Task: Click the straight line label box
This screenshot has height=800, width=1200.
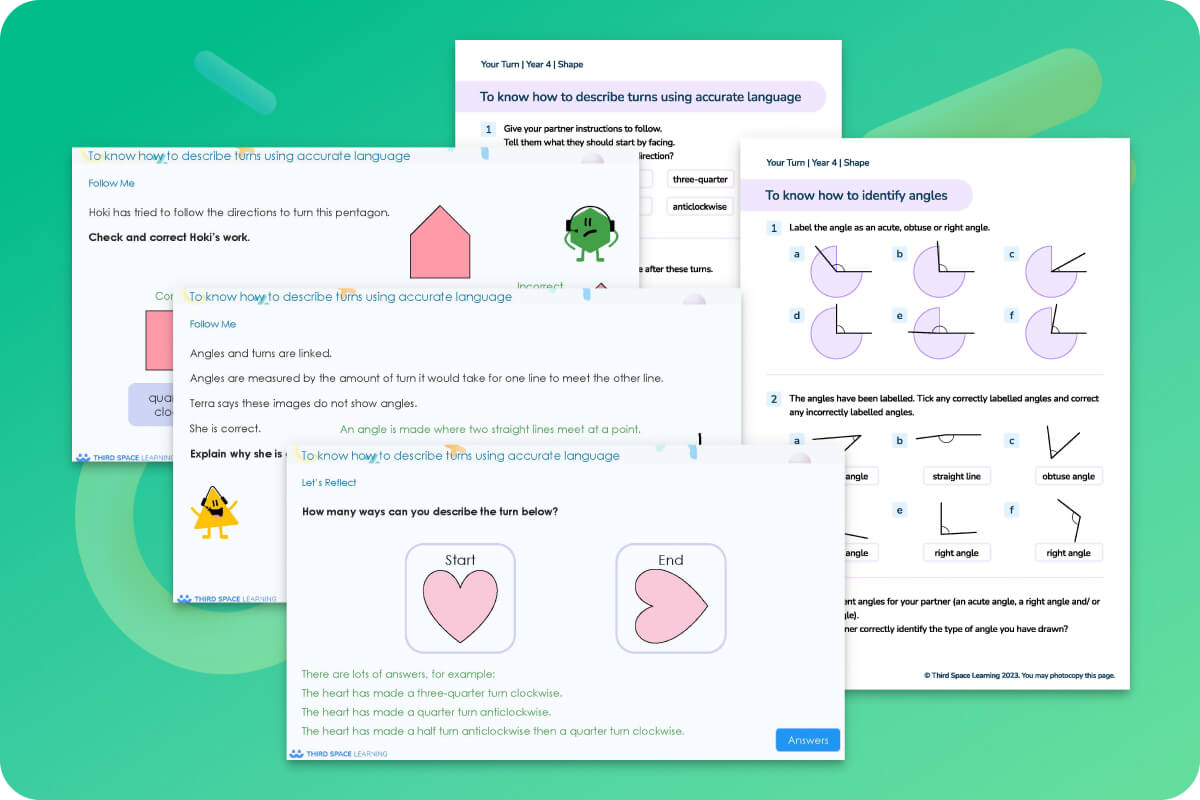Action: point(957,475)
